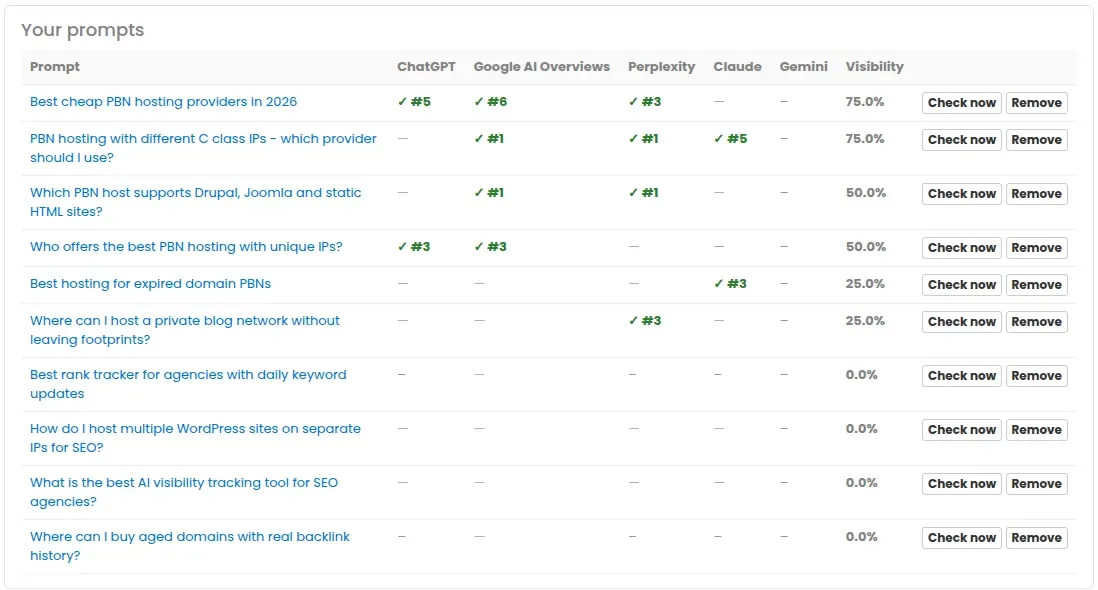The width and height of the screenshot is (1098, 590).
Task: Open 'Which PBN host supports Drupal, Joomla' prompt
Action: tap(195, 202)
